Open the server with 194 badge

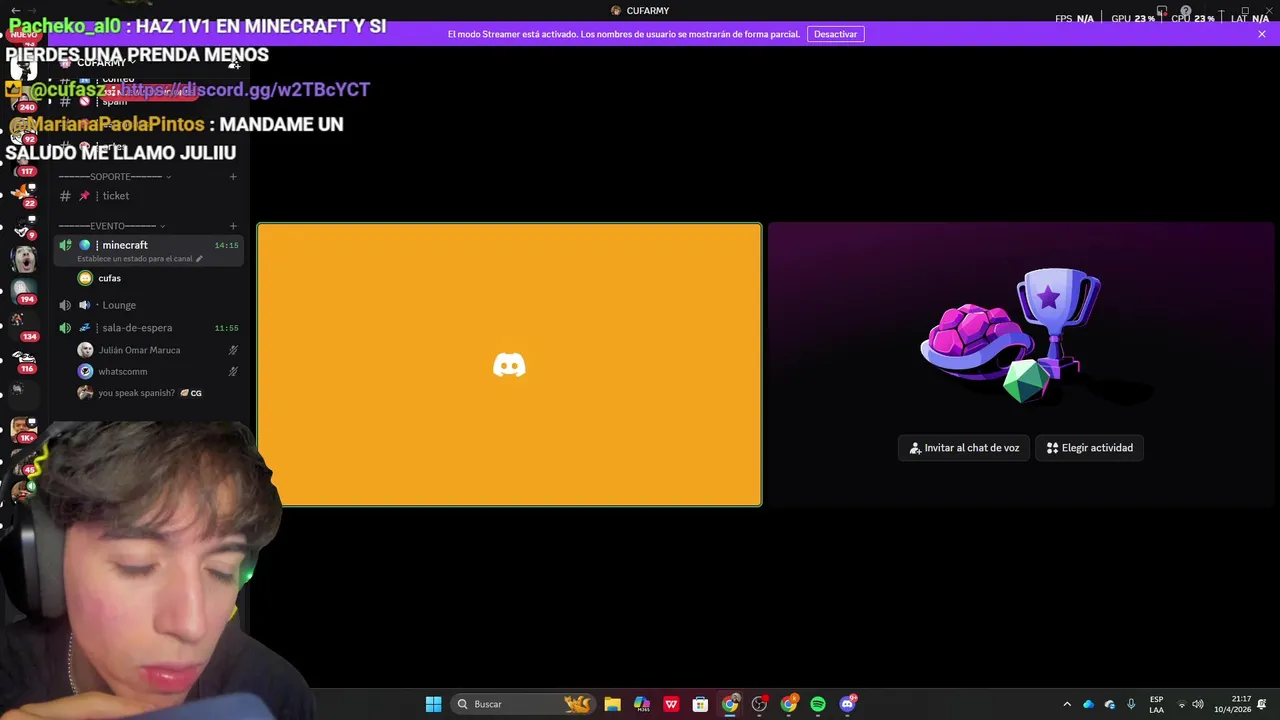coord(24,289)
